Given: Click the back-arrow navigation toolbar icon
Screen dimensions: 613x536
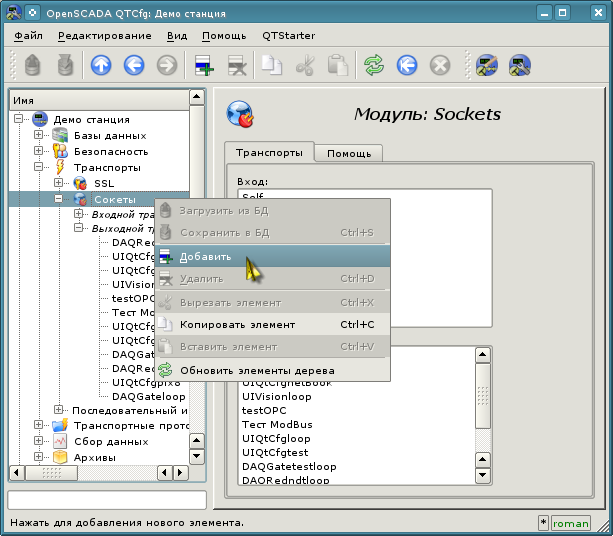Looking at the screenshot, I should pyautogui.click(x=134, y=66).
